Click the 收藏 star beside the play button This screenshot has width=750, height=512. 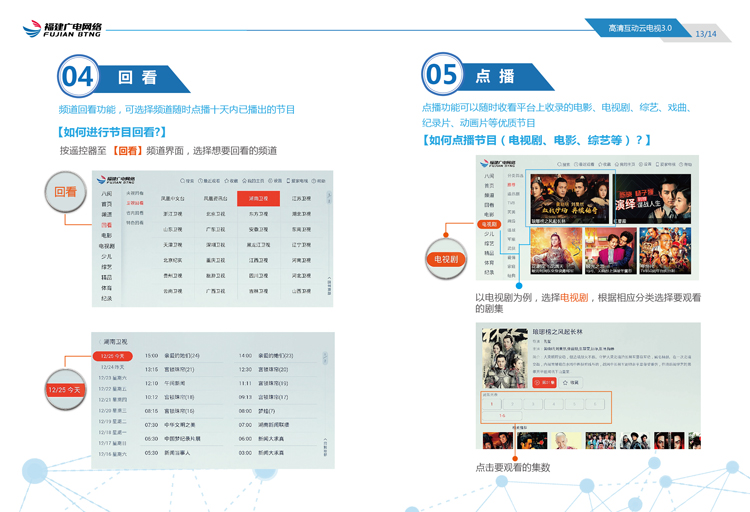(x=571, y=382)
